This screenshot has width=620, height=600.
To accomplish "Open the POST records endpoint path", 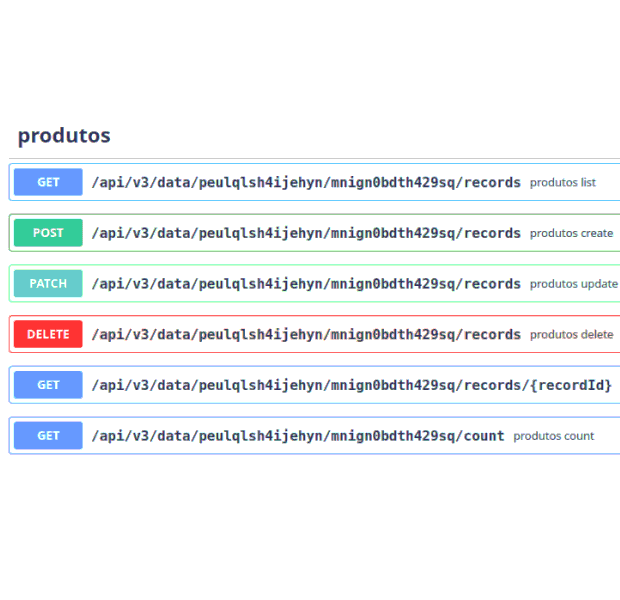I will [306, 233].
